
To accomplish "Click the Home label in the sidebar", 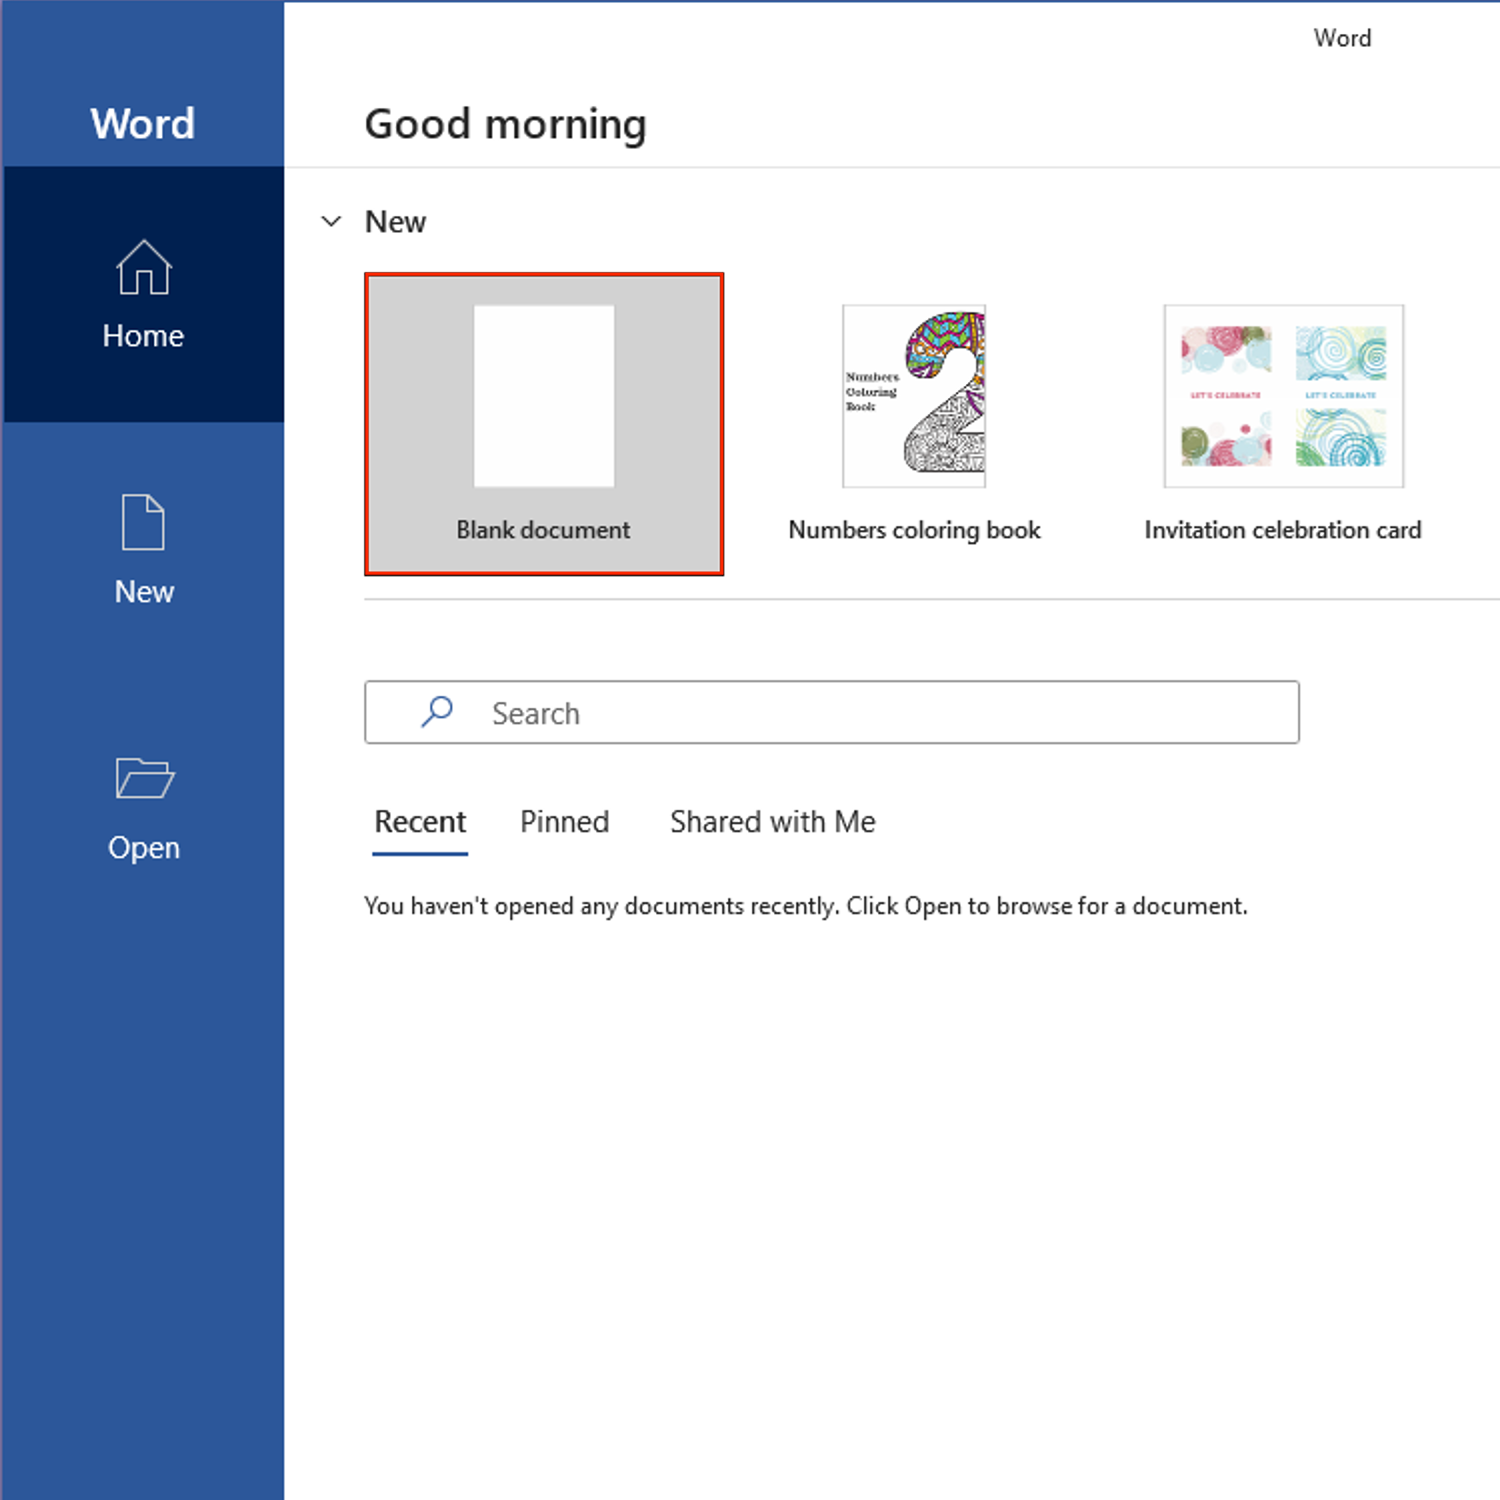I will [x=143, y=335].
